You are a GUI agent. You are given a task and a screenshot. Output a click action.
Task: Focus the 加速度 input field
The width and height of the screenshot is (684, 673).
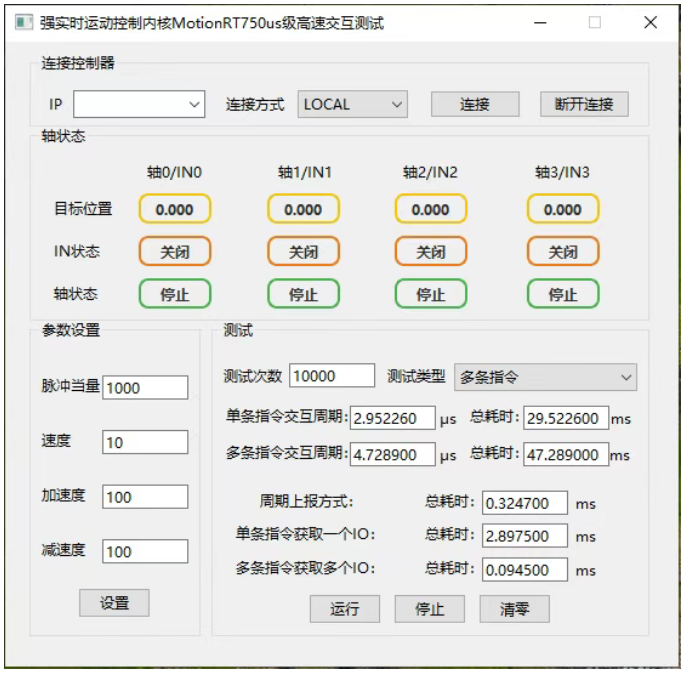coord(145,496)
